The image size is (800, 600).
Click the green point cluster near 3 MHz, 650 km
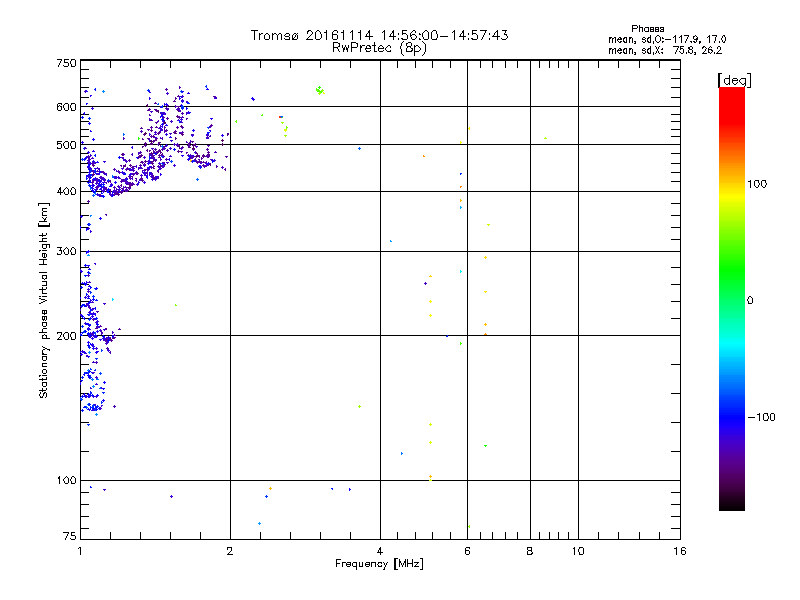(x=320, y=91)
